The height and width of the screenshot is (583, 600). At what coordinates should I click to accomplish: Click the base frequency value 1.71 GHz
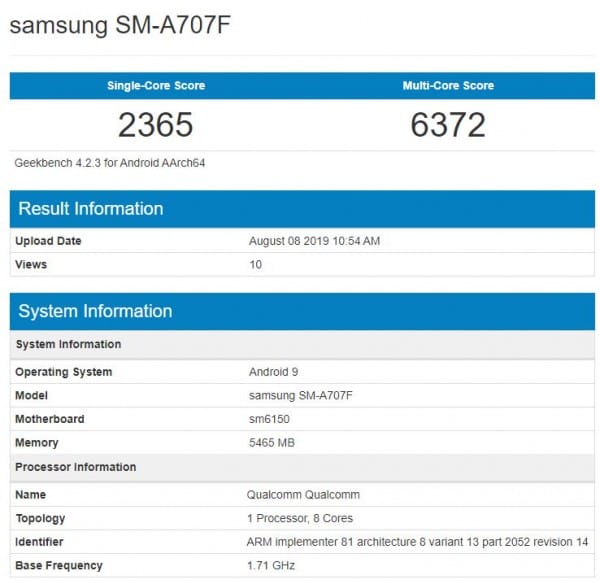click(272, 566)
